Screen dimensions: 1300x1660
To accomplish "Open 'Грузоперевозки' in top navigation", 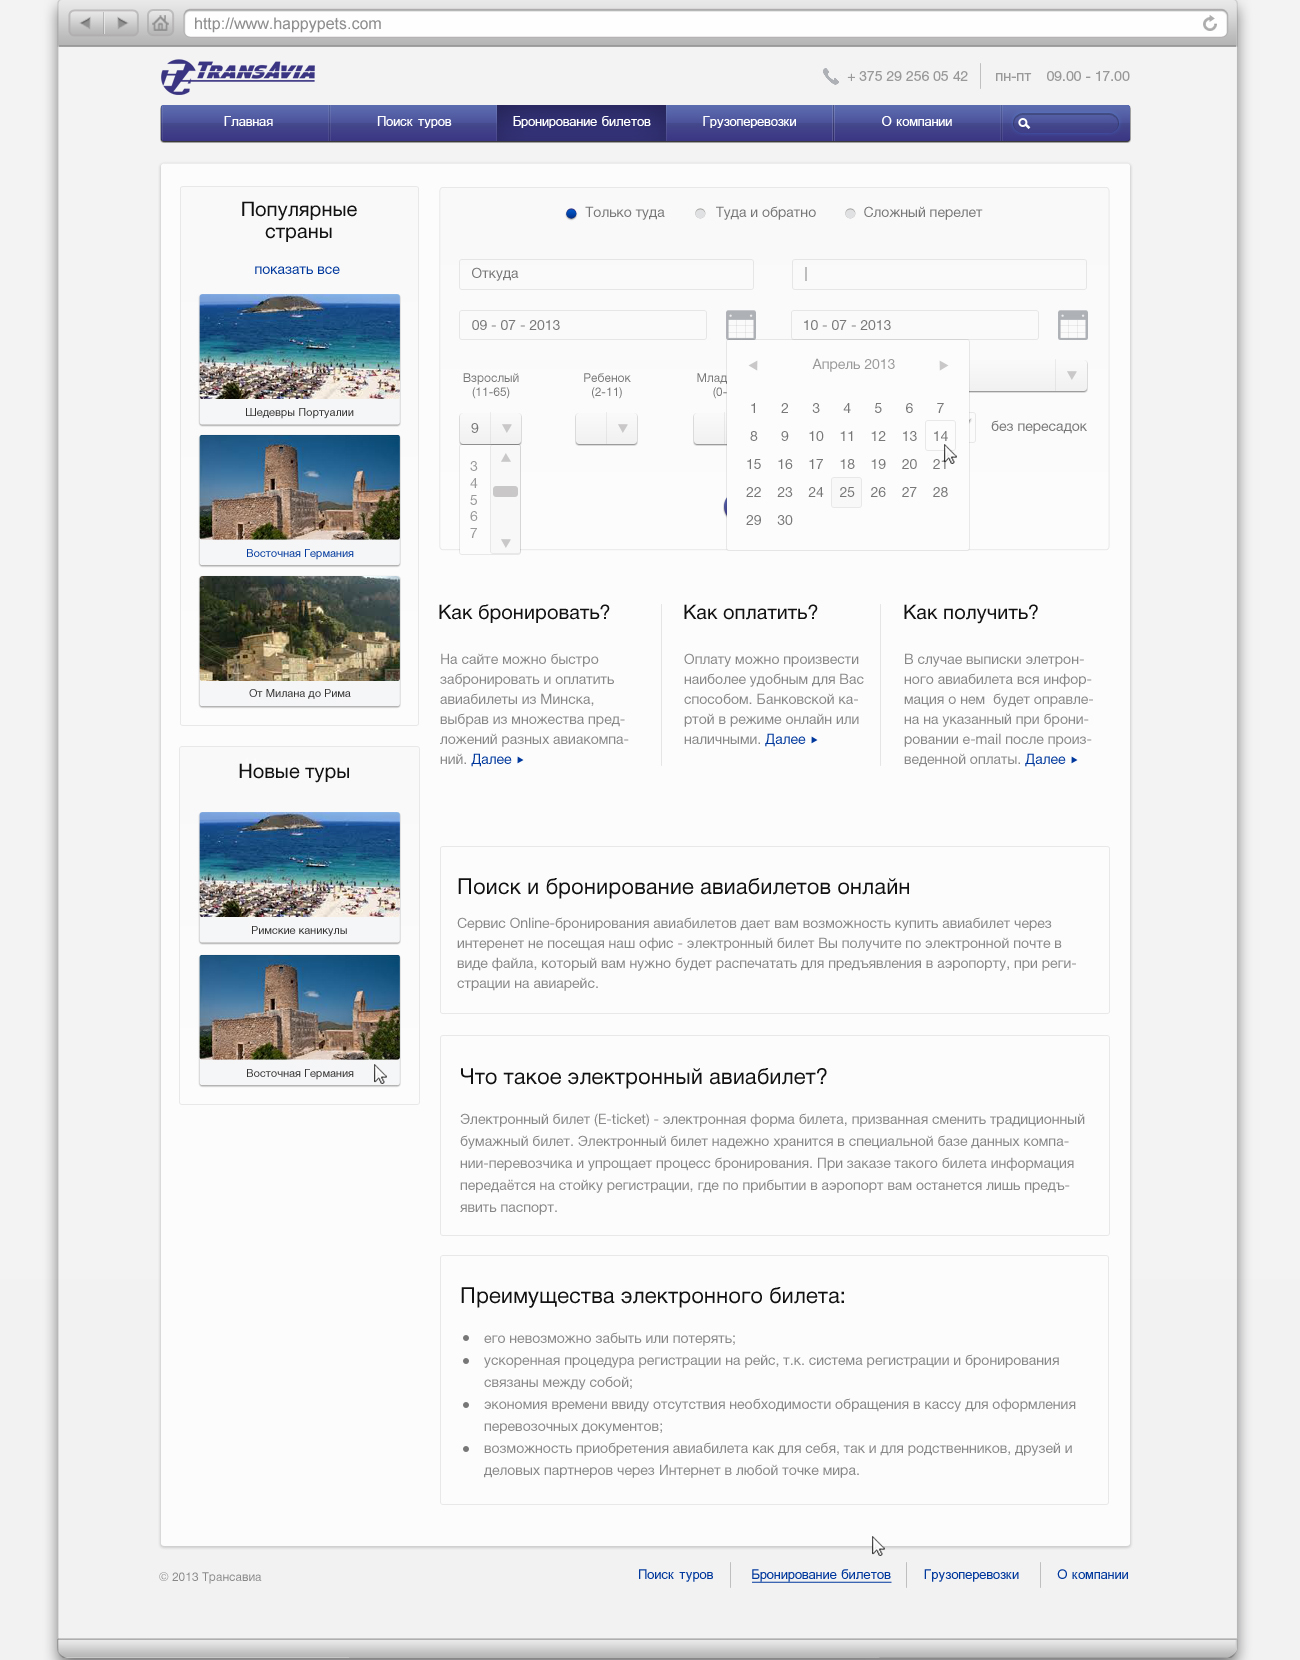I will [x=749, y=122].
